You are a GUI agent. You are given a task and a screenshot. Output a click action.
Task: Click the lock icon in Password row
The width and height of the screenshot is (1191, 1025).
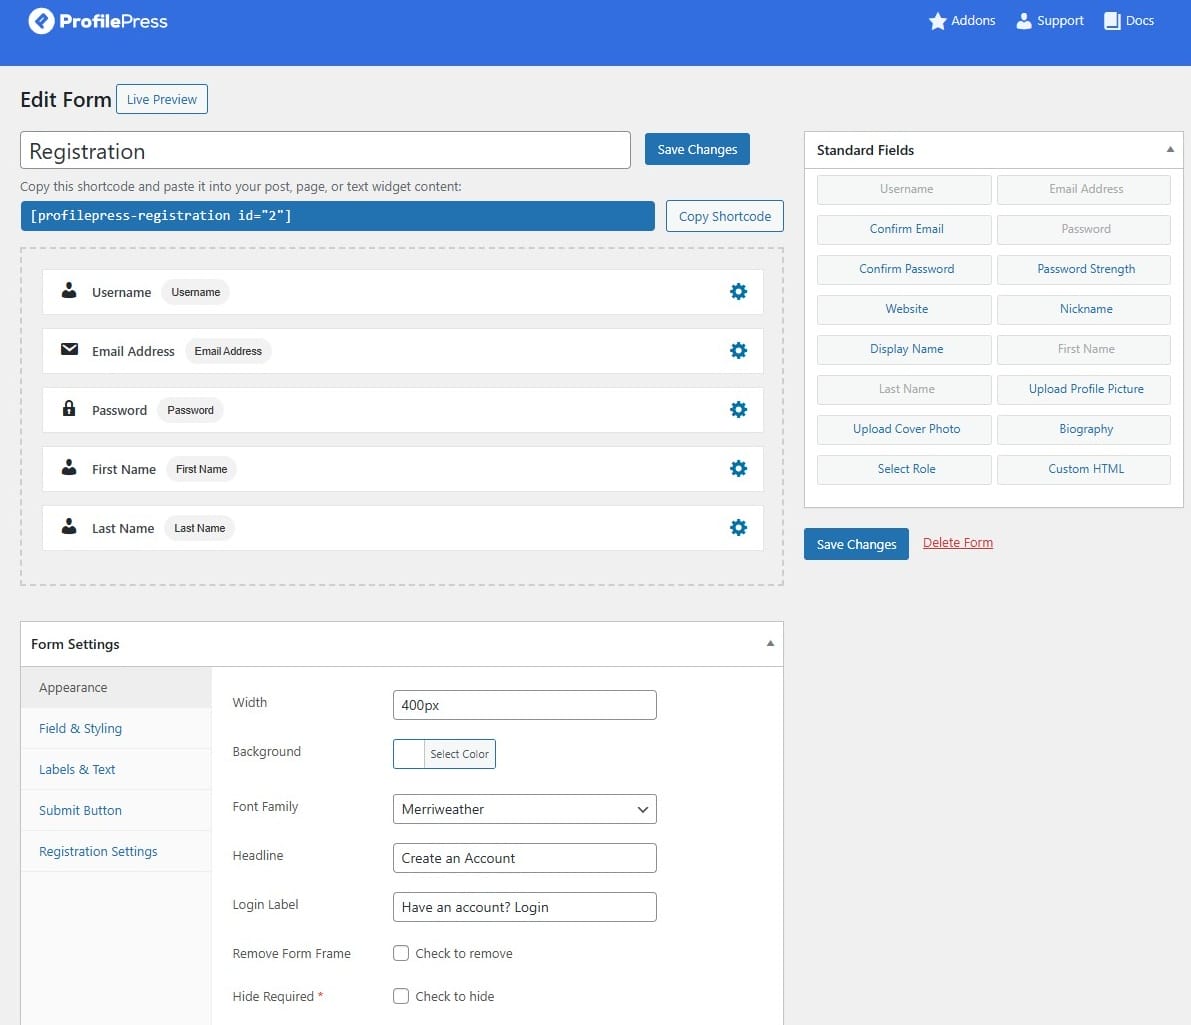[x=69, y=408]
